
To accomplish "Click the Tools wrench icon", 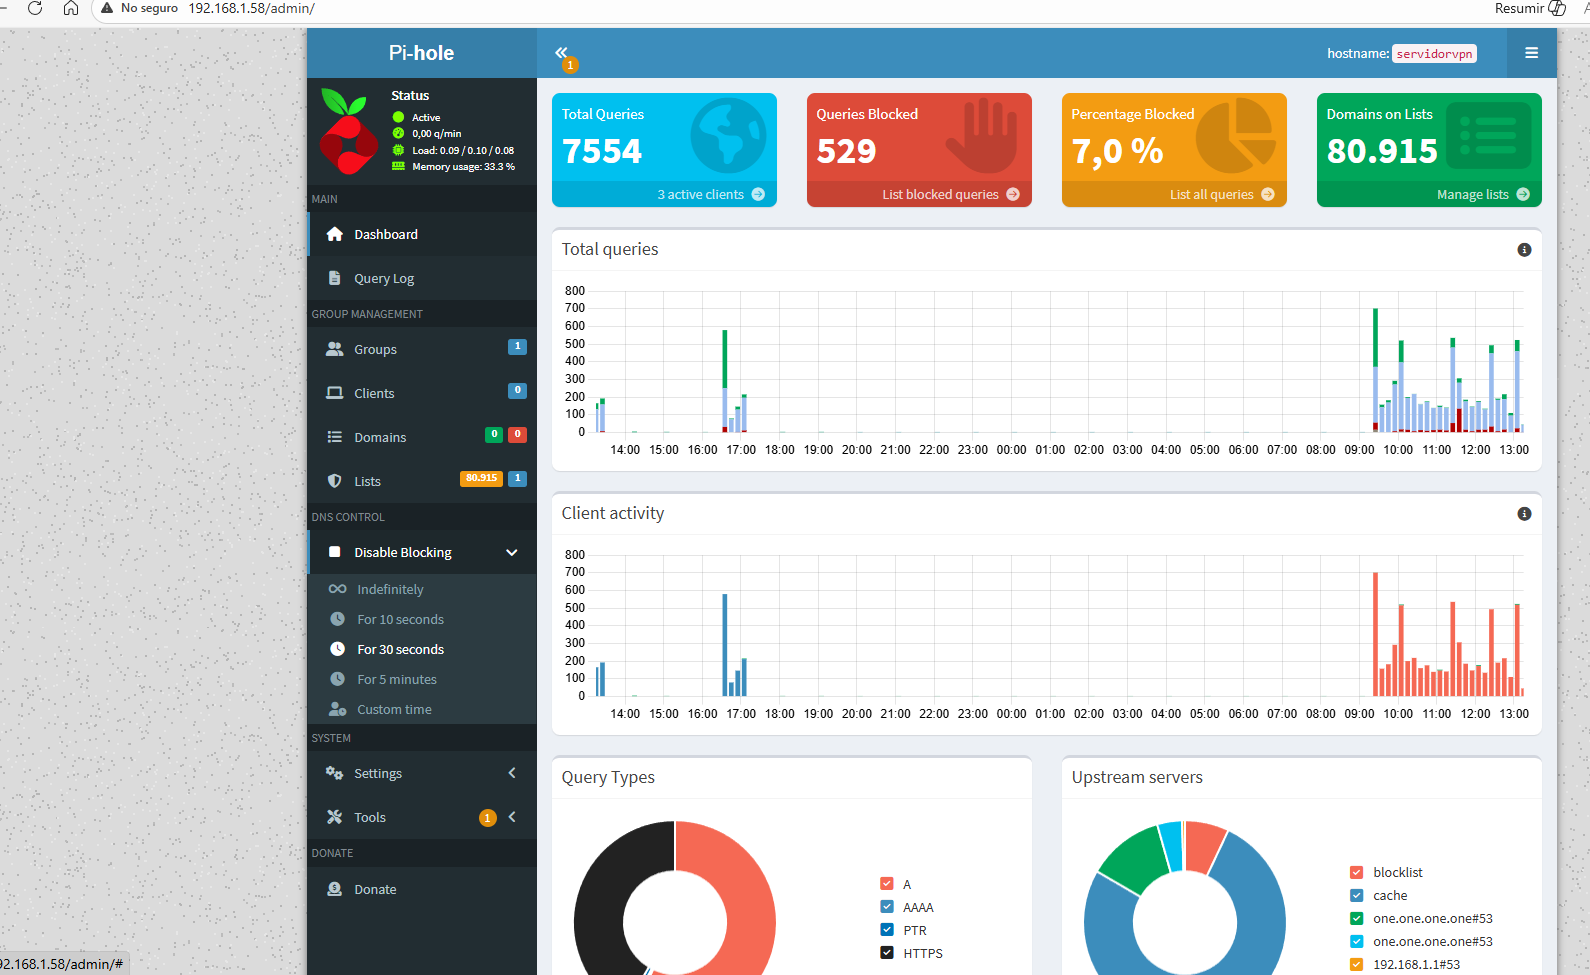I will click(x=335, y=817).
